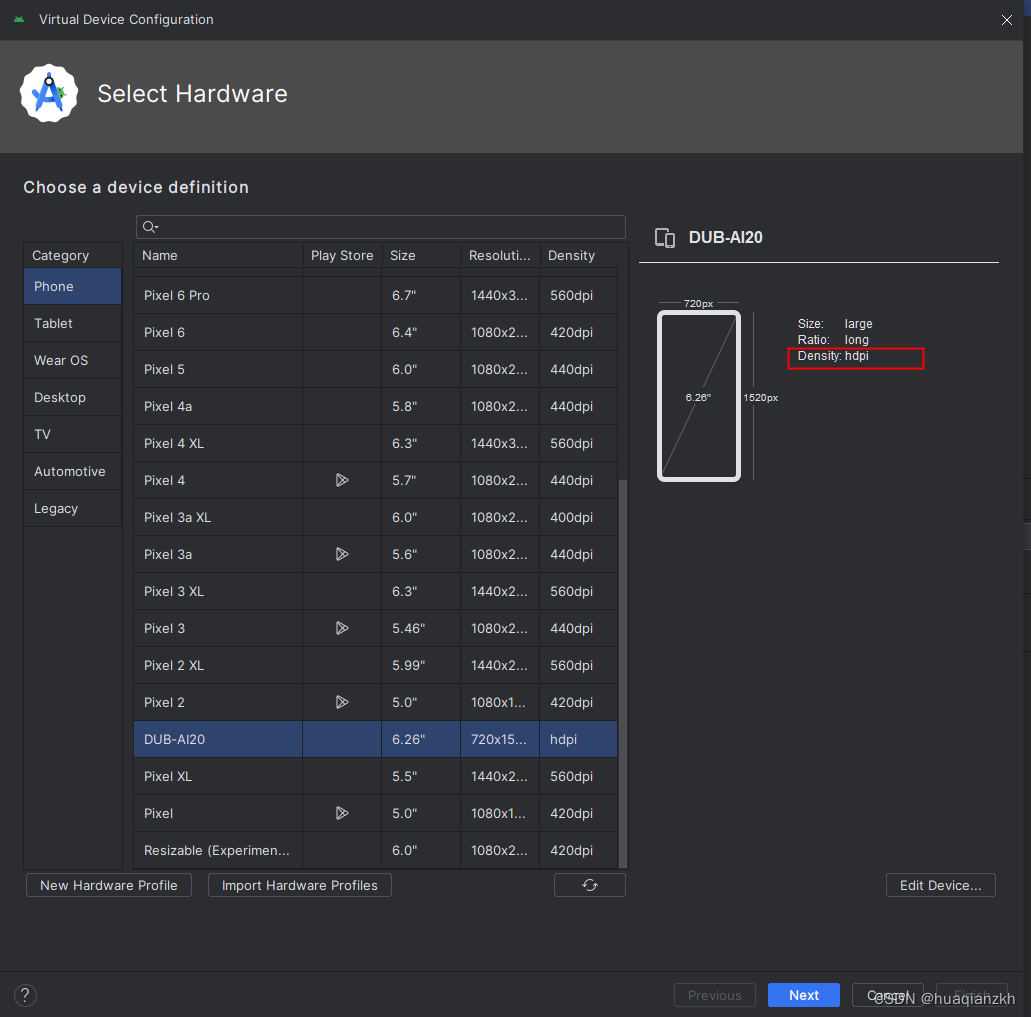Select the Phone category
Screen dimensions: 1031x1017
[x=72, y=286]
